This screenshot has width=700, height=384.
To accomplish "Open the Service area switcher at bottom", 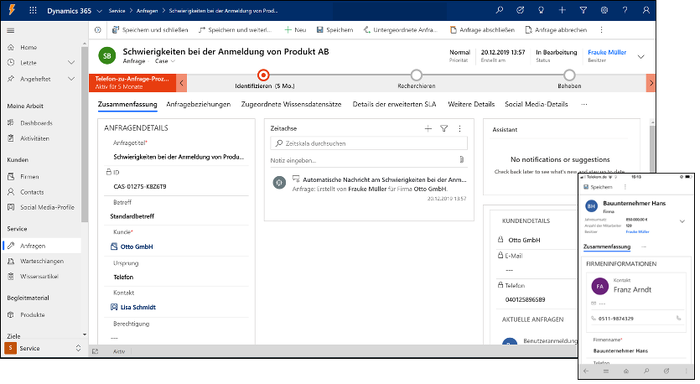I will click(43, 348).
